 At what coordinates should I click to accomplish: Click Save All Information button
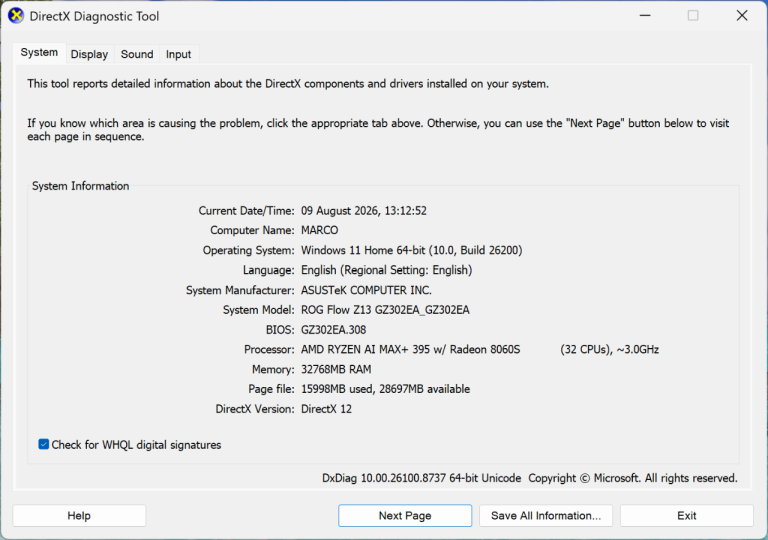point(546,515)
